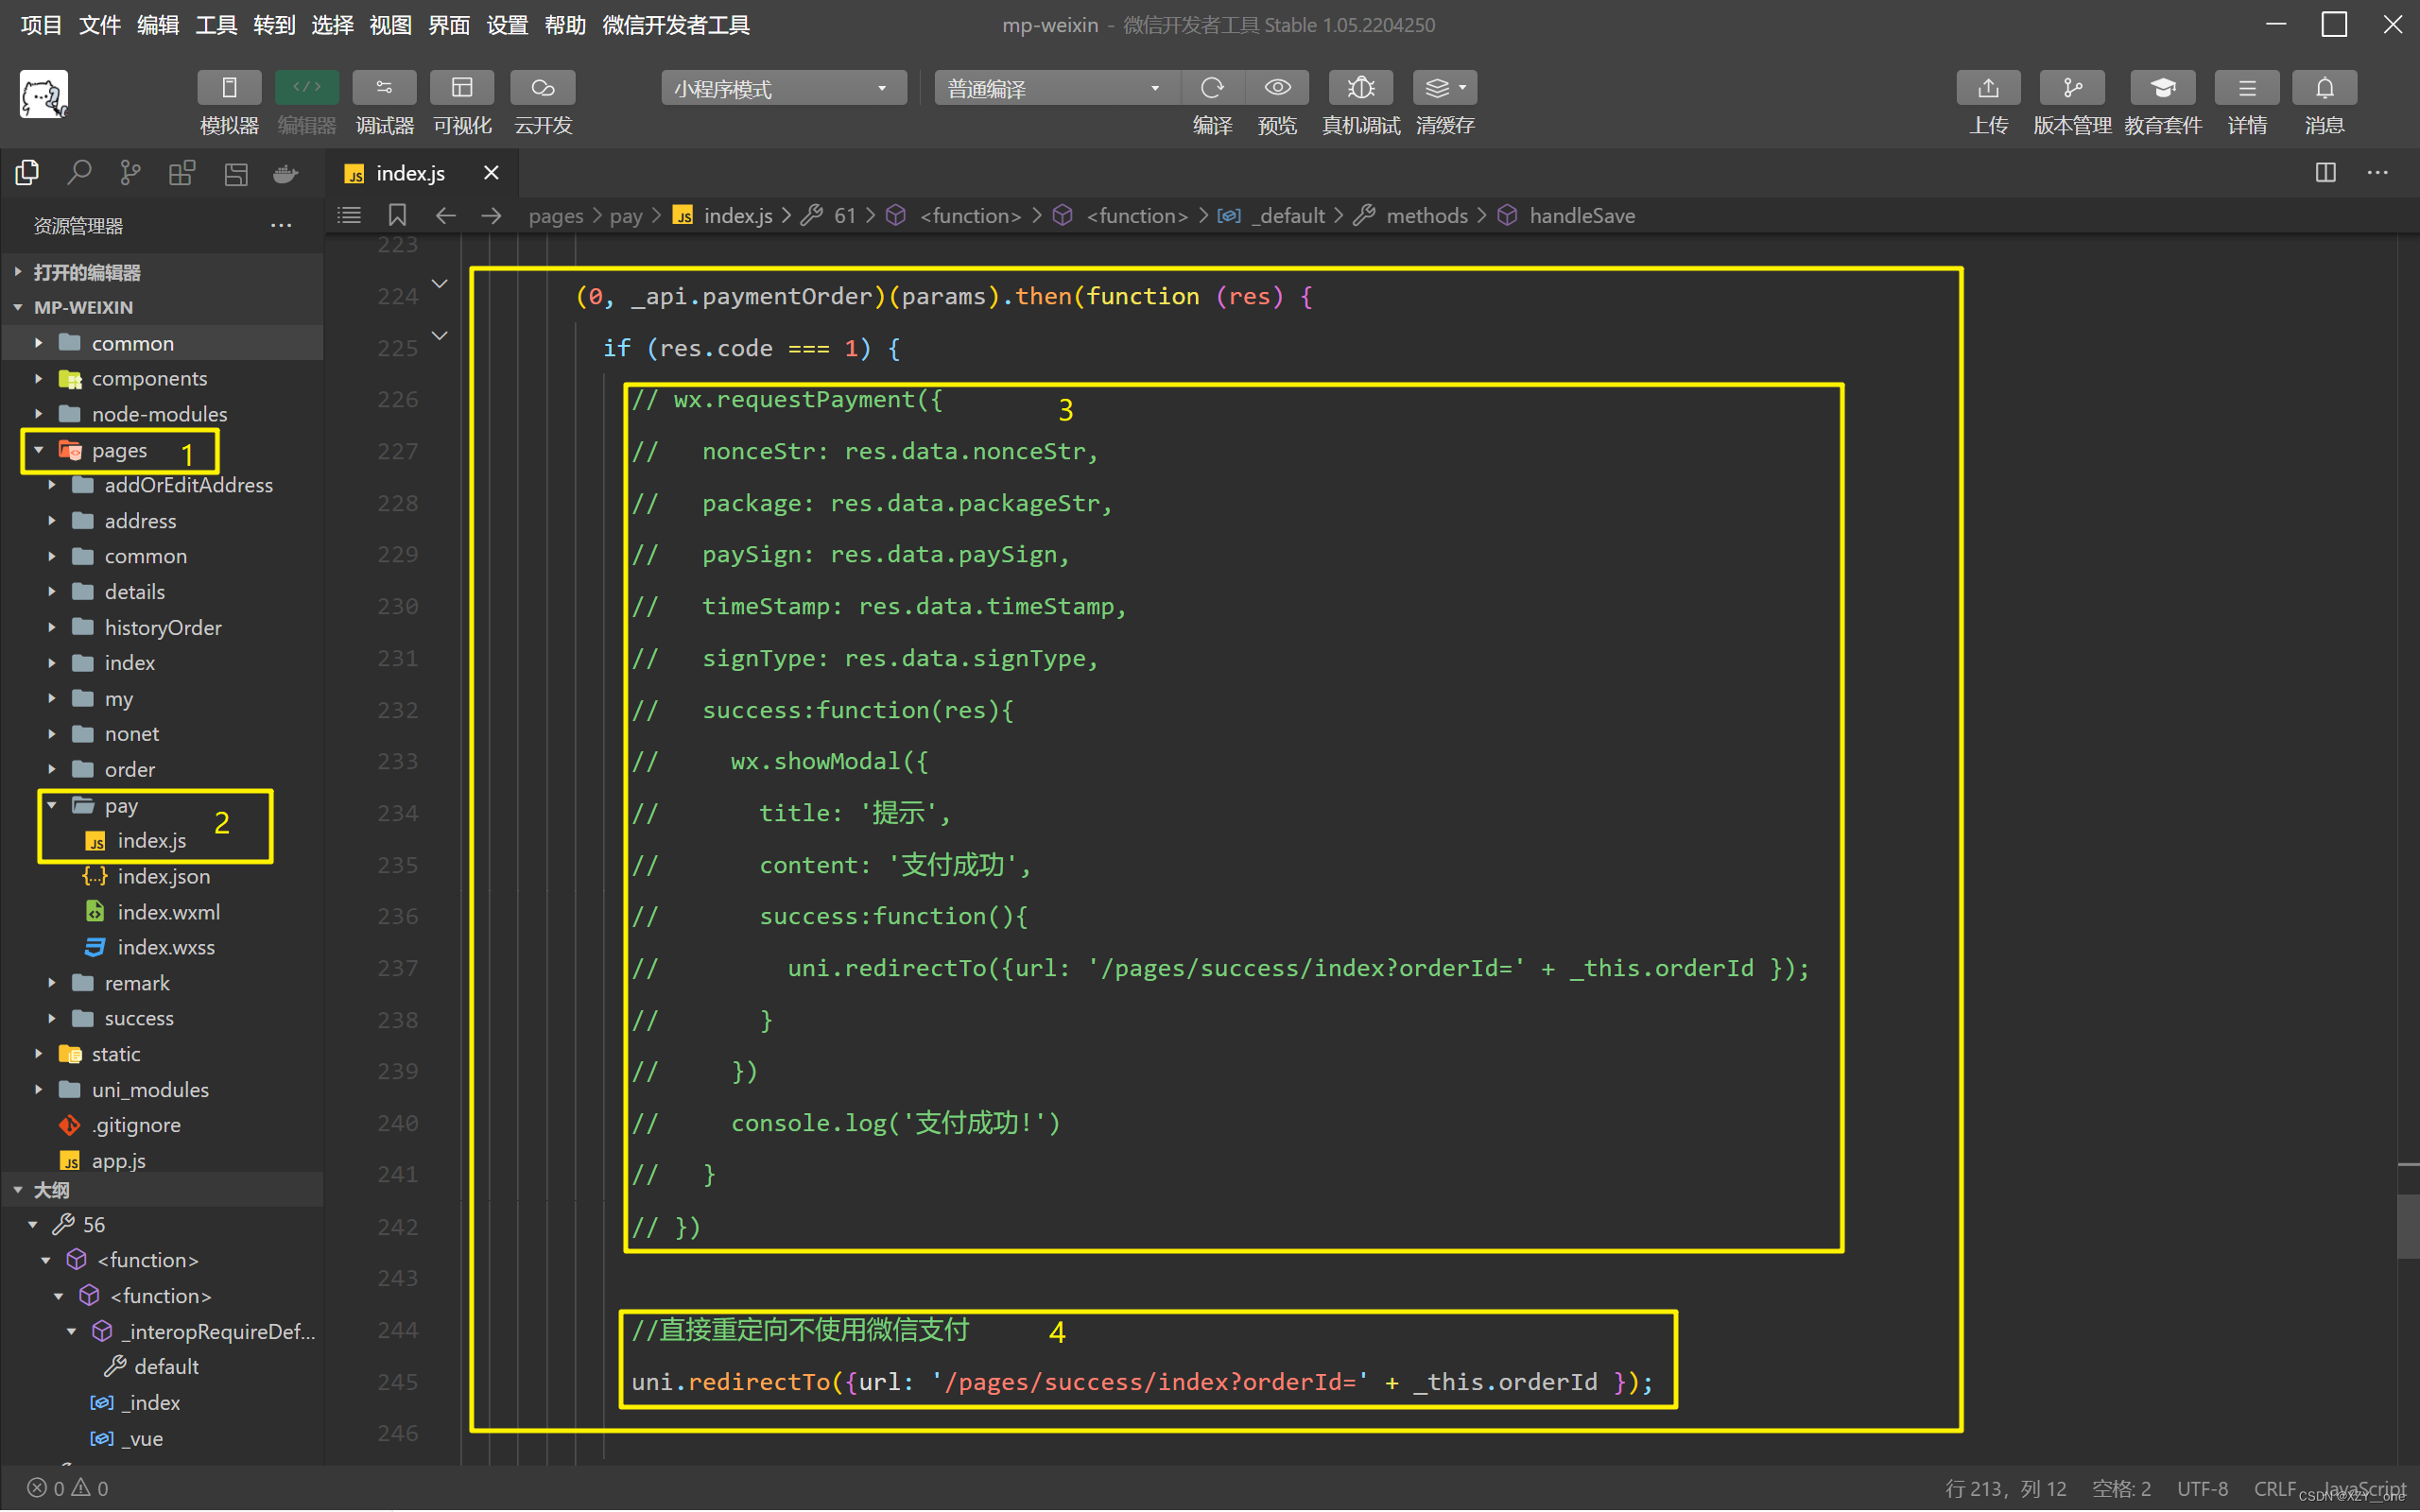
Task: Open the search icon in sidebar
Action: coord(78,173)
